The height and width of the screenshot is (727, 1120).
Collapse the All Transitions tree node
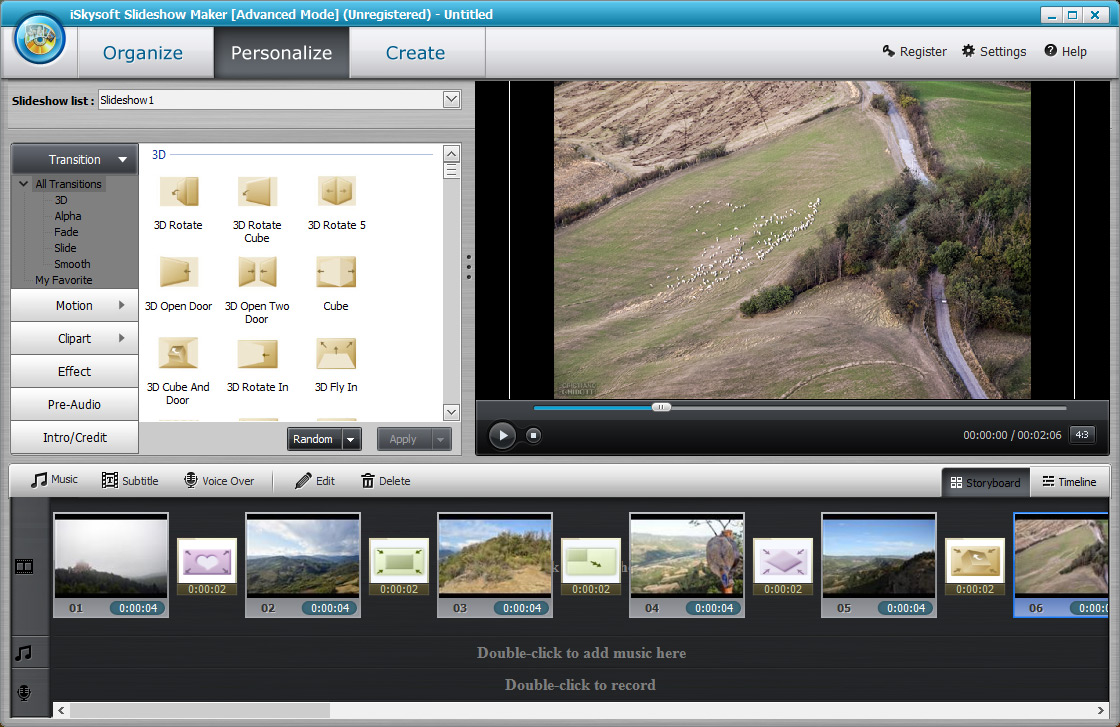[x=24, y=184]
